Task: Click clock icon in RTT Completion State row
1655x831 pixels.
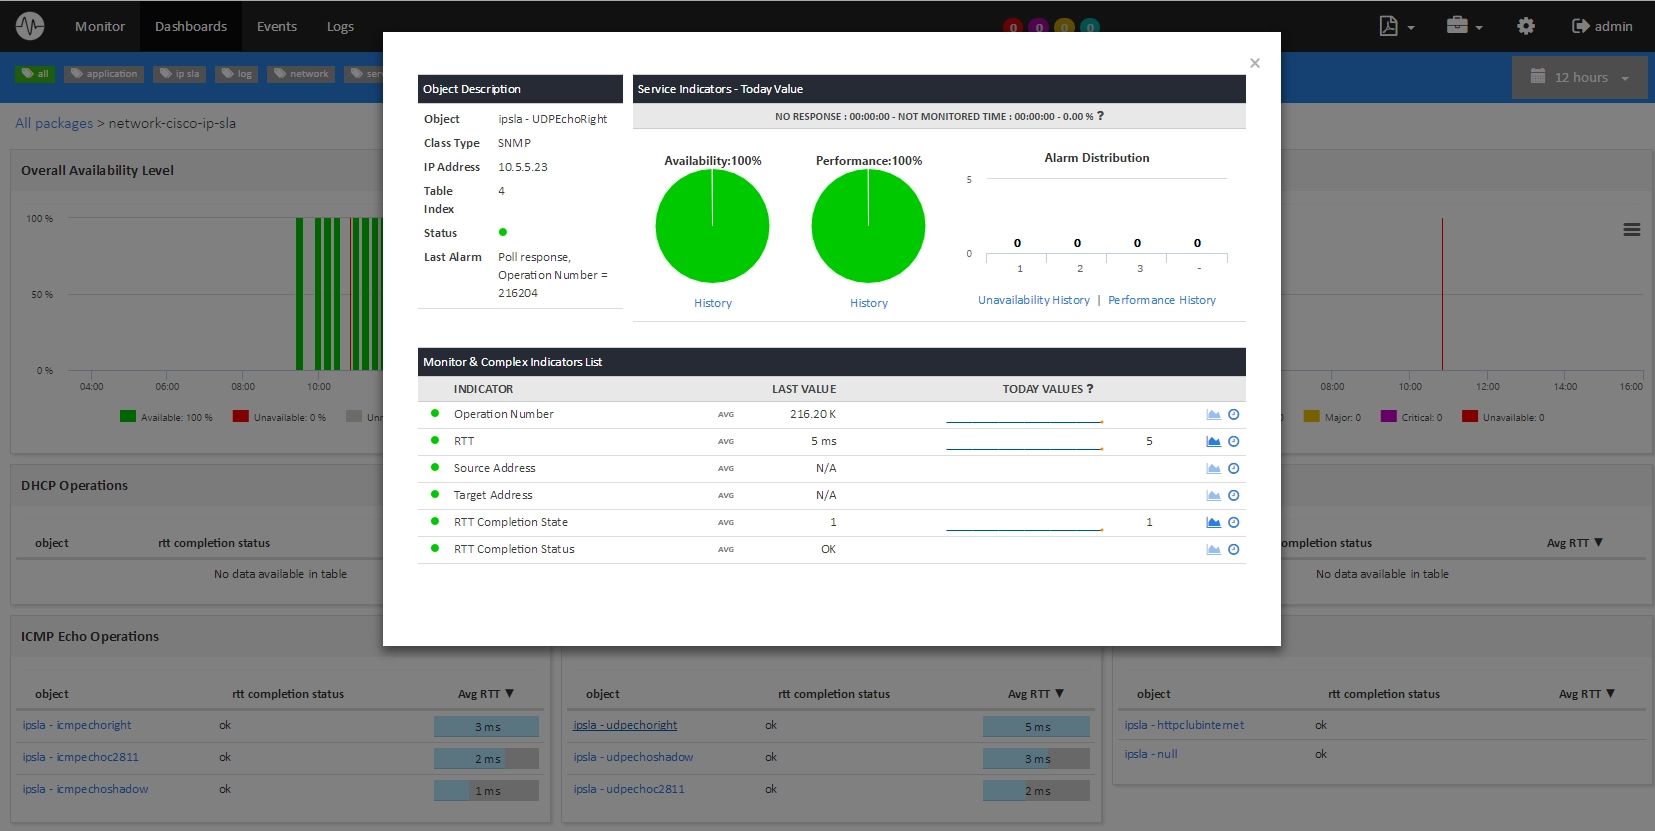Action: [x=1234, y=522]
